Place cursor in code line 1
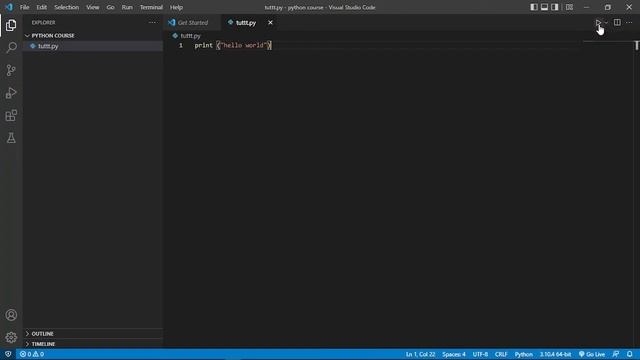The image size is (640, 360). (x=233, y=45)
